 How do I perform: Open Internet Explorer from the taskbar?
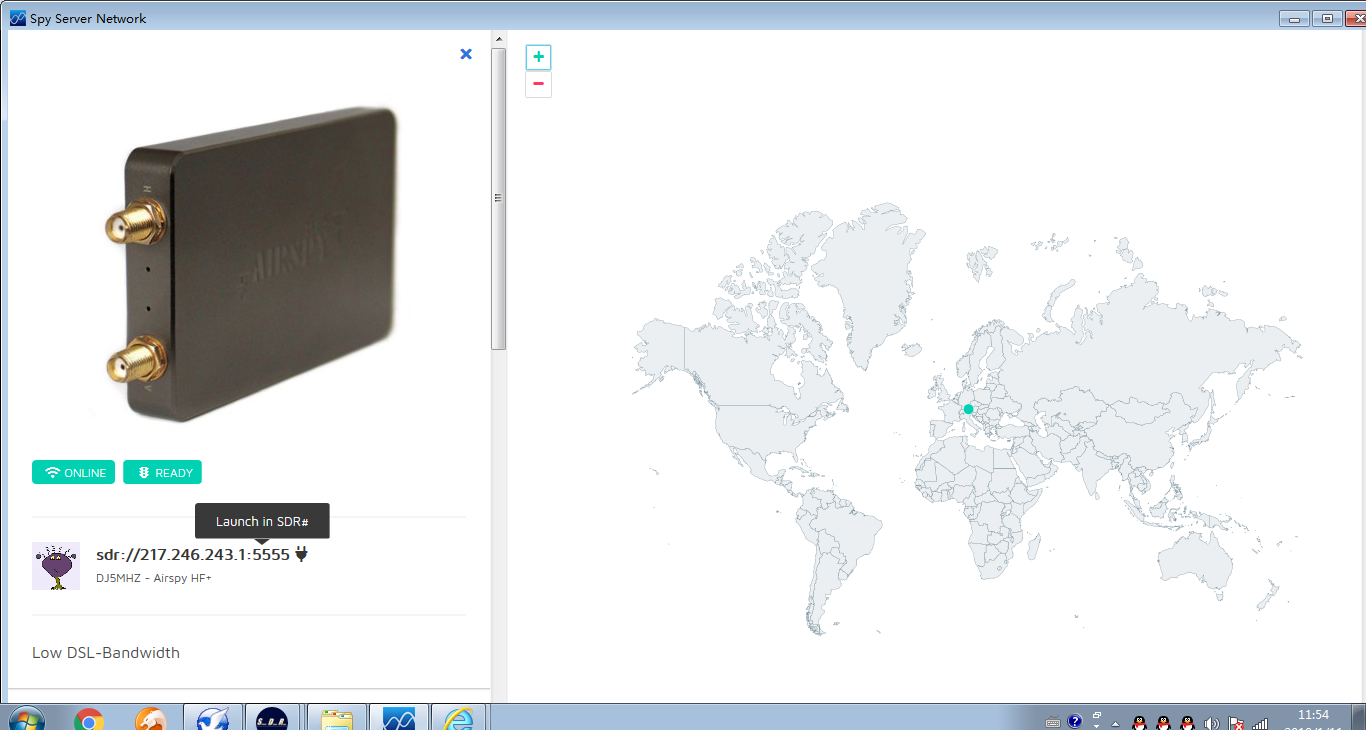point(459,717)
